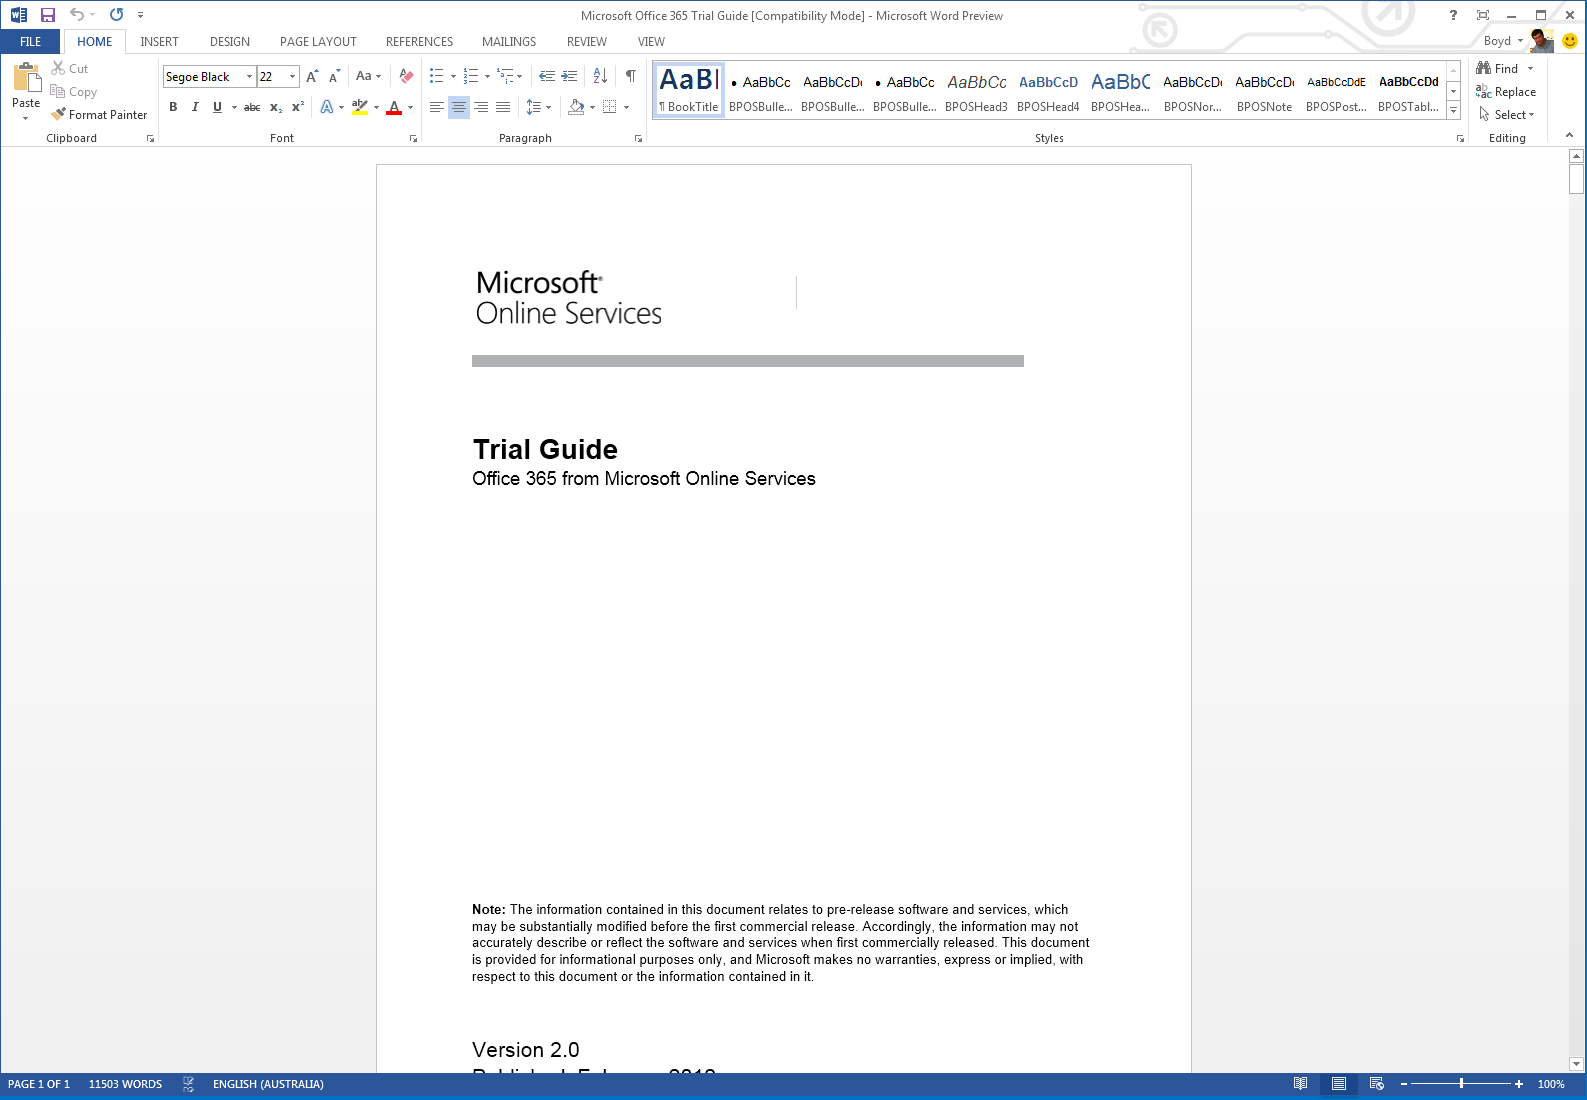The width and height of the screenshot is (1587, 1100).
Task: Open the Change Case dropdown
Action: (x=369, y=76)
